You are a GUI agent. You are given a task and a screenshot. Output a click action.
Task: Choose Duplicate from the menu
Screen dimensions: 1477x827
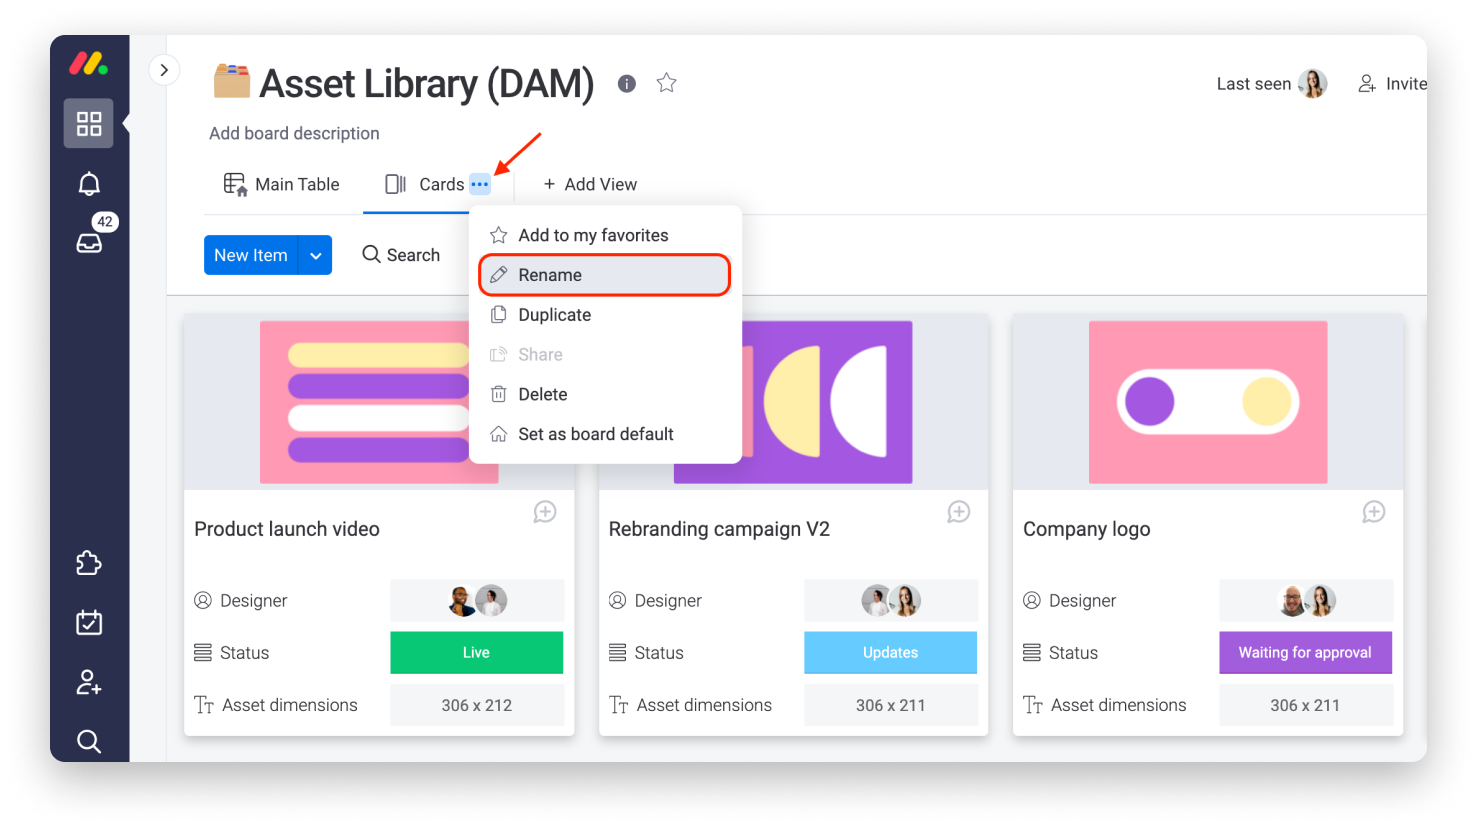pyautogui.click(x=605, y=315)
